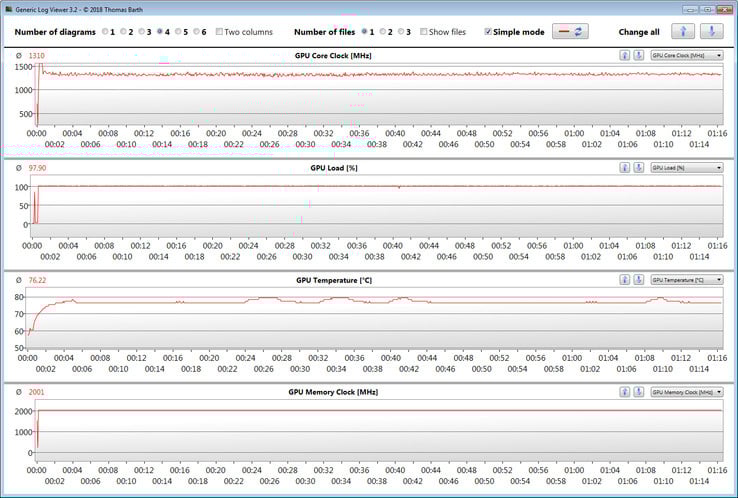This screenshot has height=498, width=738.
Task: Disable the Simple mode checkbox
Action: click(x=488, y=32)
